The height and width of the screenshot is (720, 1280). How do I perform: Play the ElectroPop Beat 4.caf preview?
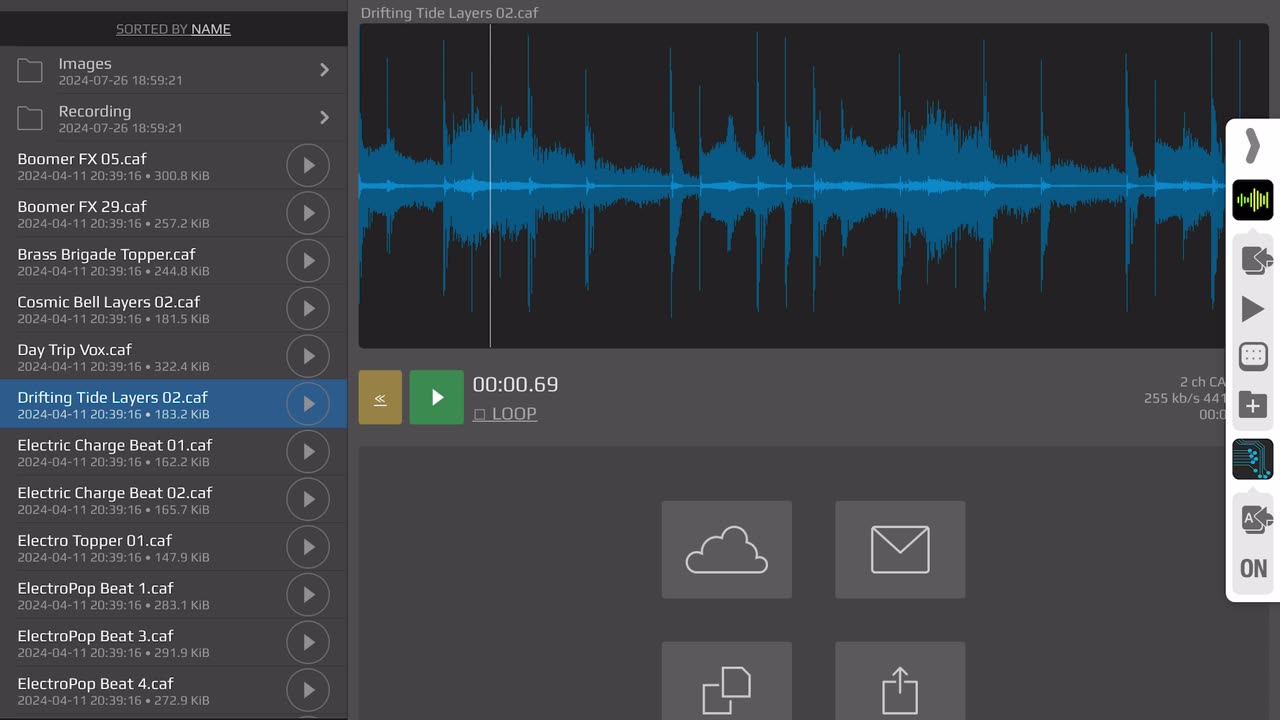[308, 690]
